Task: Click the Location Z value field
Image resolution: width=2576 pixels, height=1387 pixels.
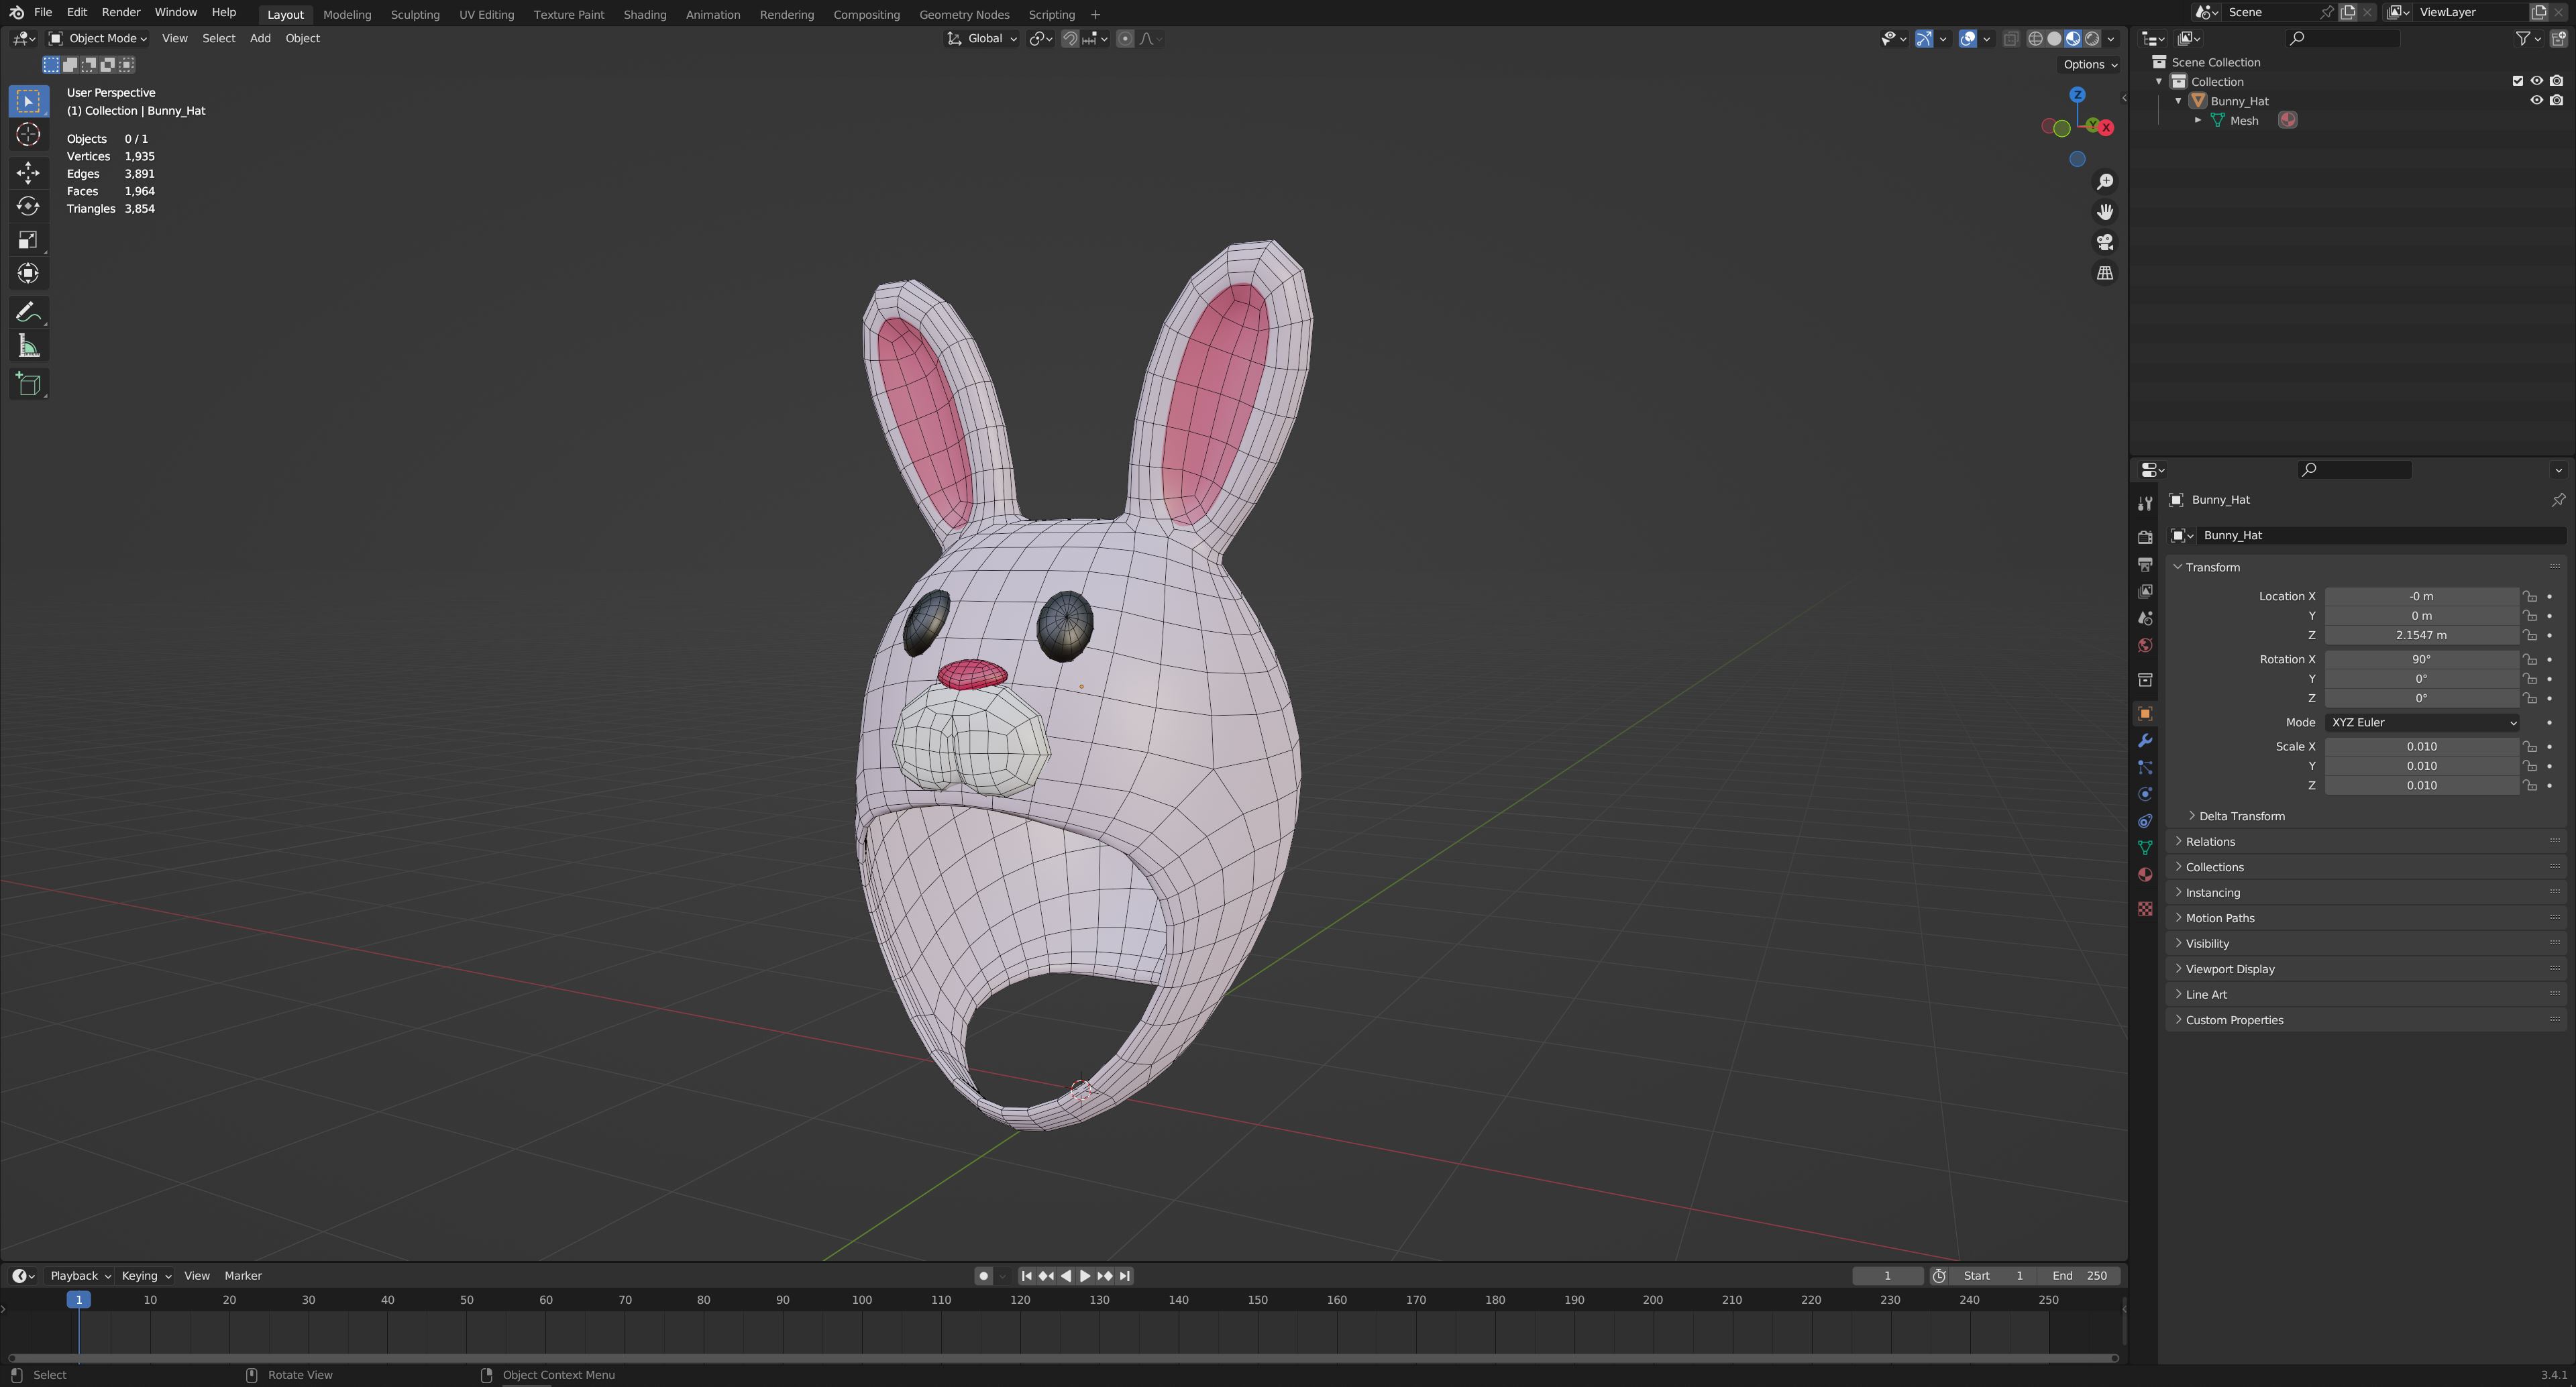Action: [x=2421, y=635]
